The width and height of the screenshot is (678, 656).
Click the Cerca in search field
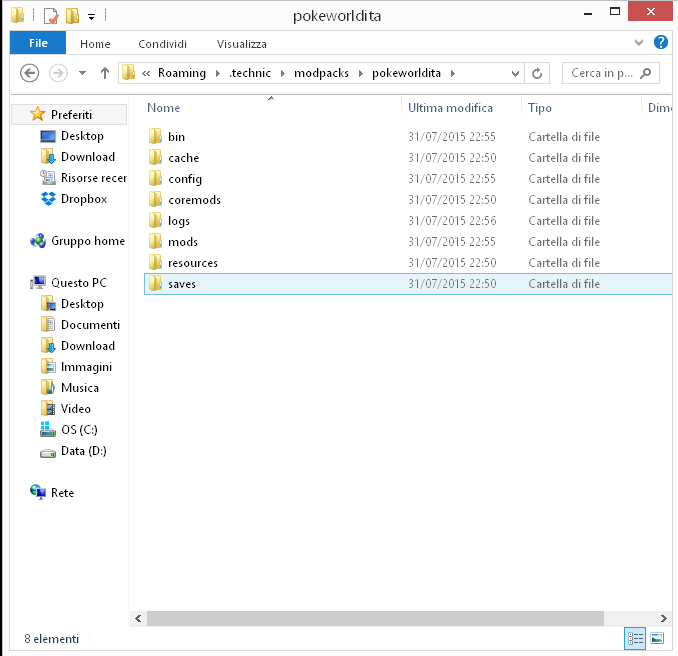pos(611,73)
